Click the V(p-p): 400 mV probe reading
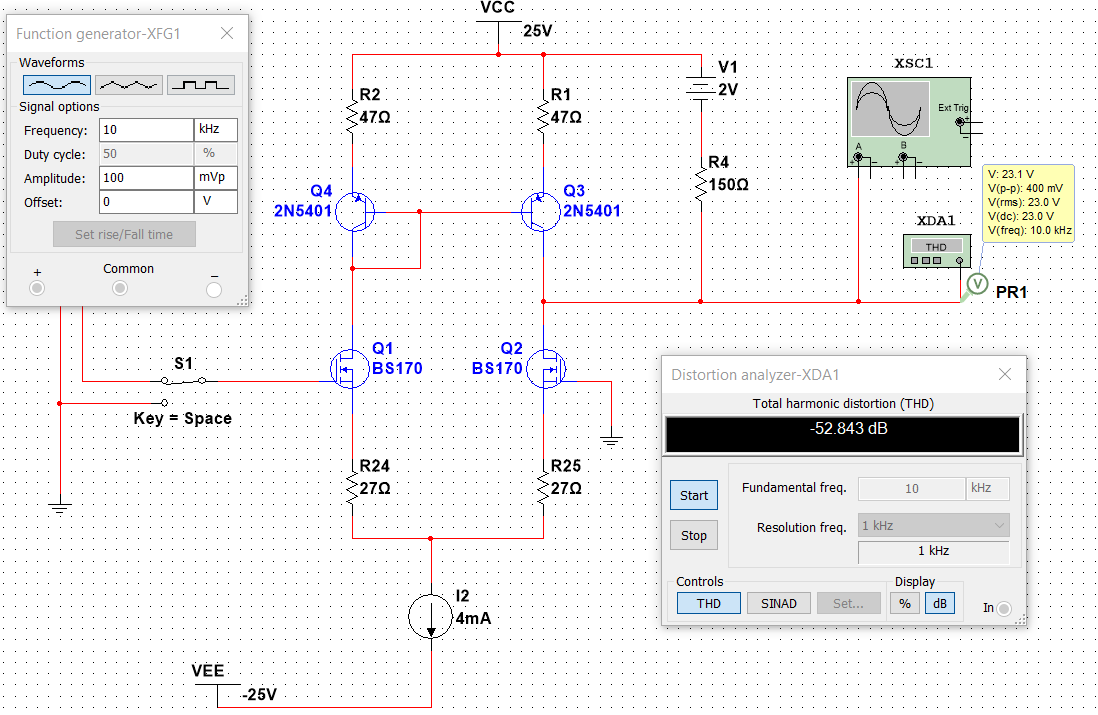This screenshot has width=1098, height=715. 1025,188
